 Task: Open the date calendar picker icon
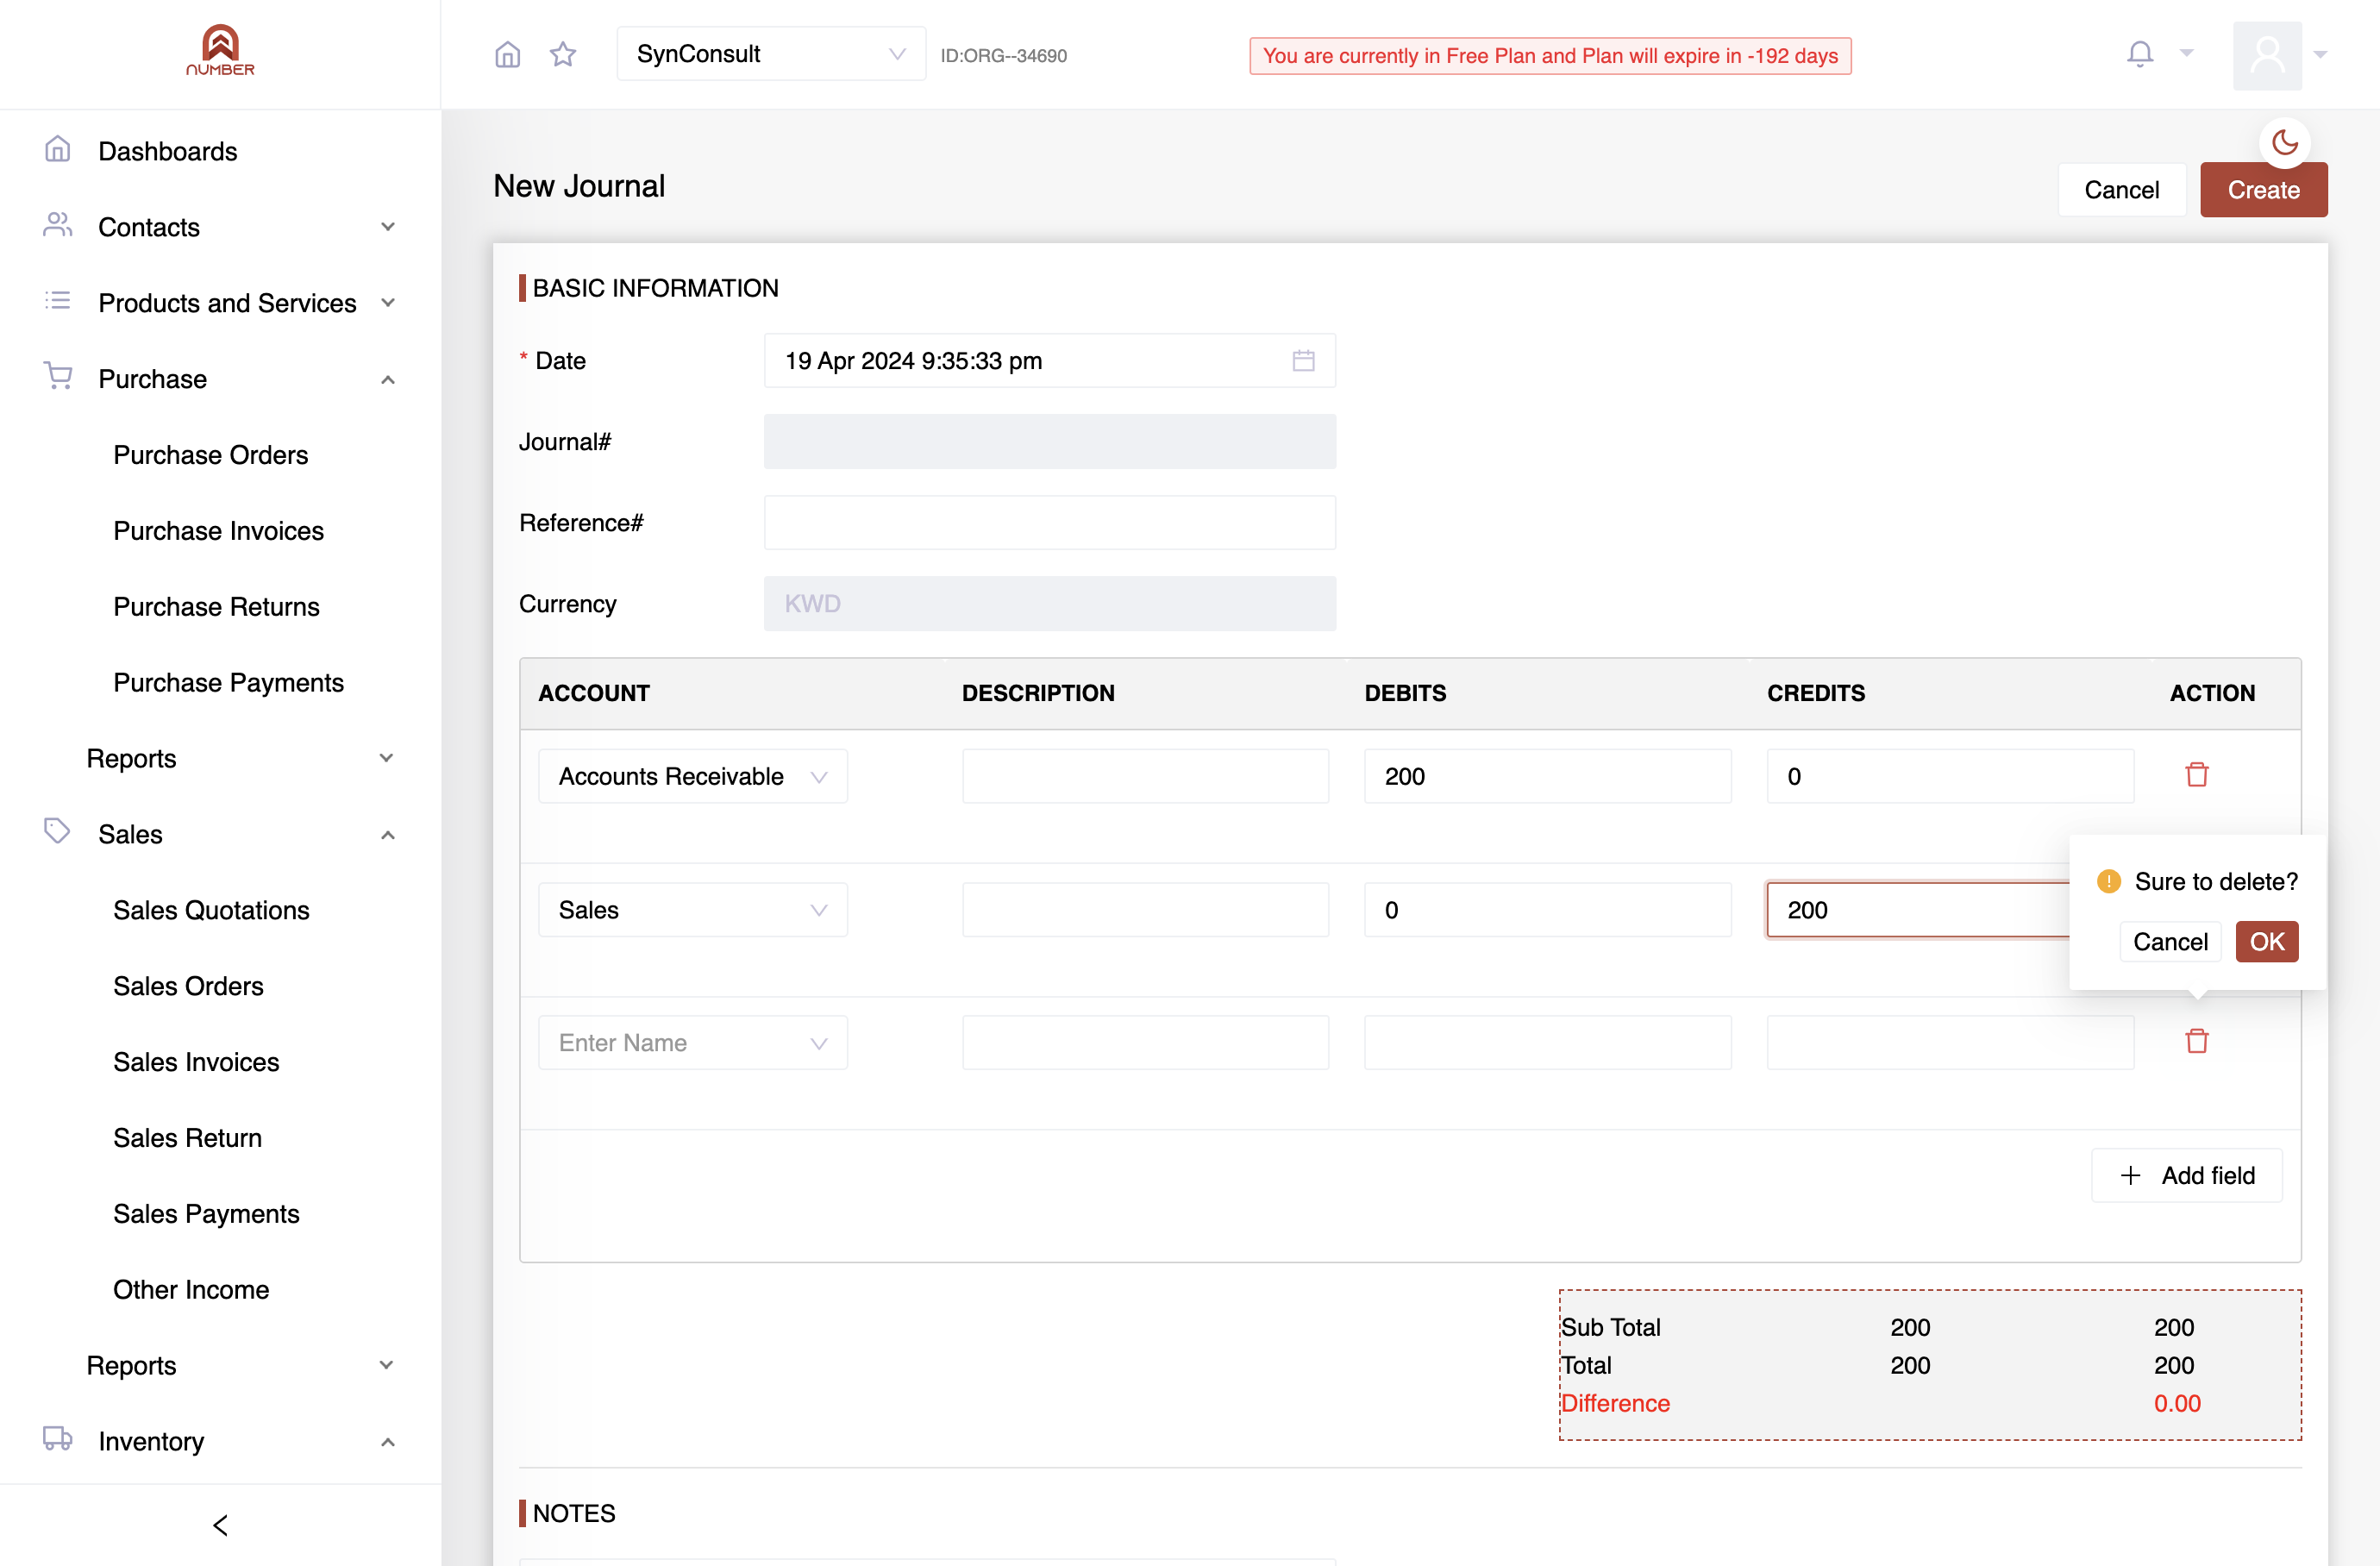pos(1303,360)
